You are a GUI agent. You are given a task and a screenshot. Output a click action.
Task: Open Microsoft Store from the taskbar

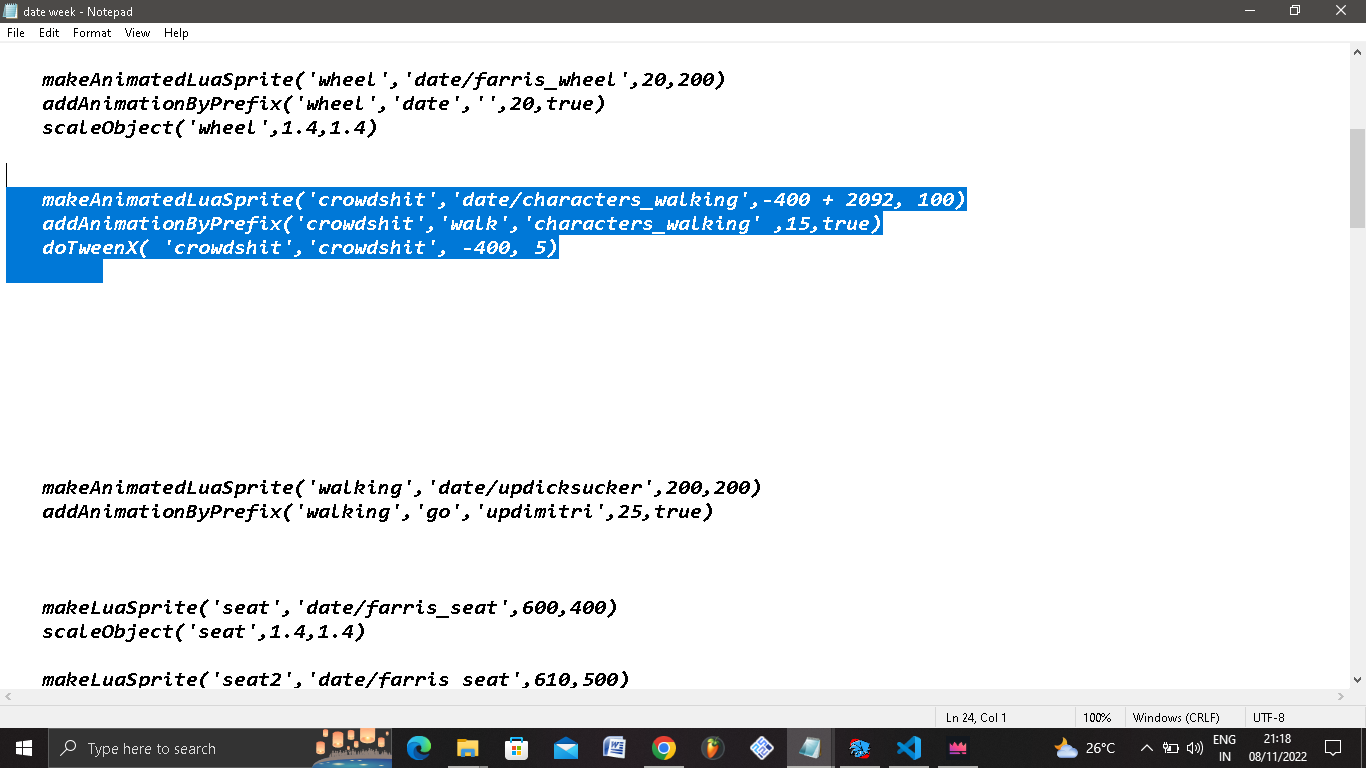516,748
